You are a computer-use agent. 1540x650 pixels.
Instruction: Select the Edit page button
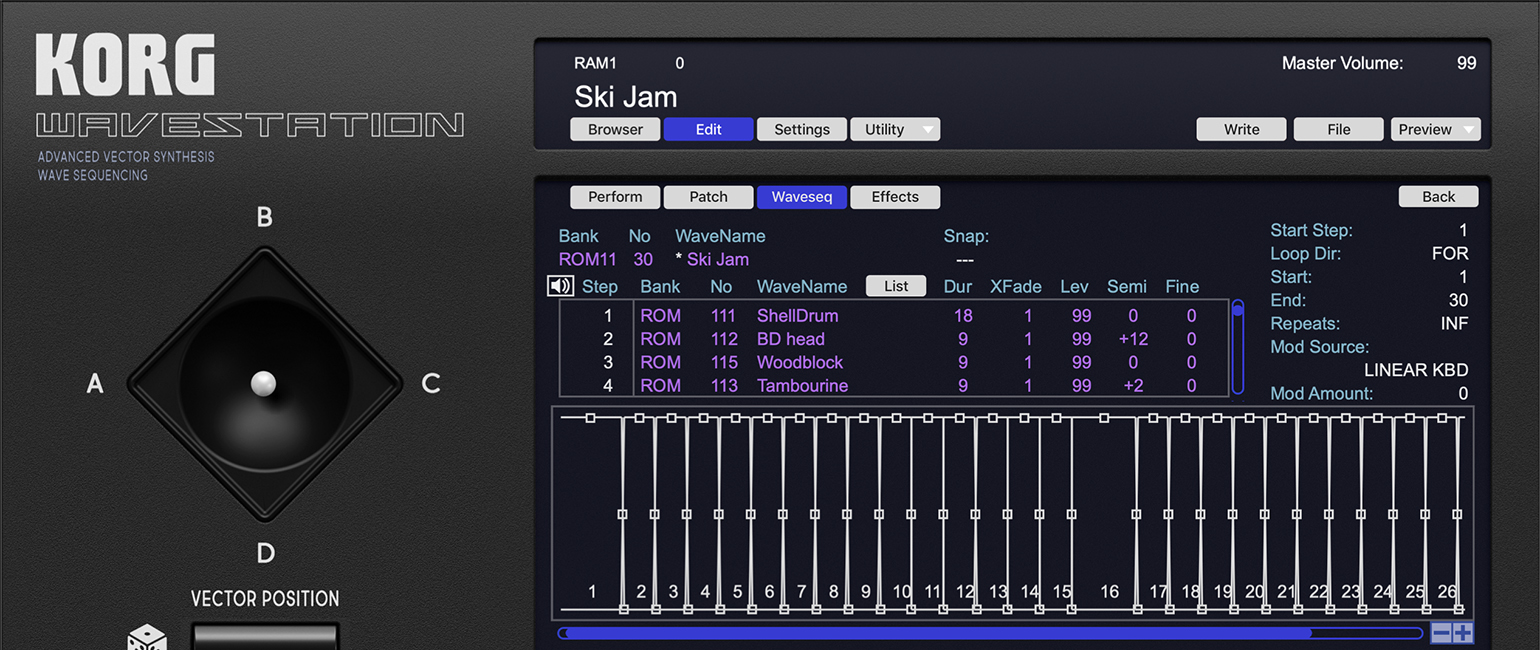click(x=709, y=129)
